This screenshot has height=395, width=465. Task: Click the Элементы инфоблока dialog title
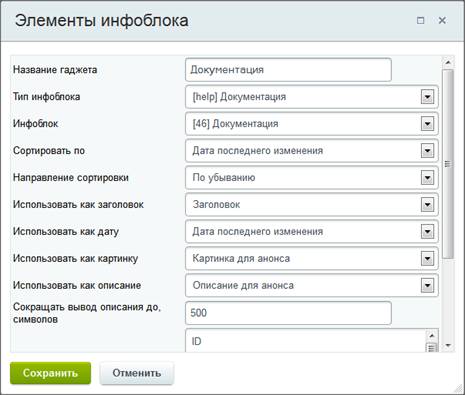pyautogui.click(x=102, y=21)
